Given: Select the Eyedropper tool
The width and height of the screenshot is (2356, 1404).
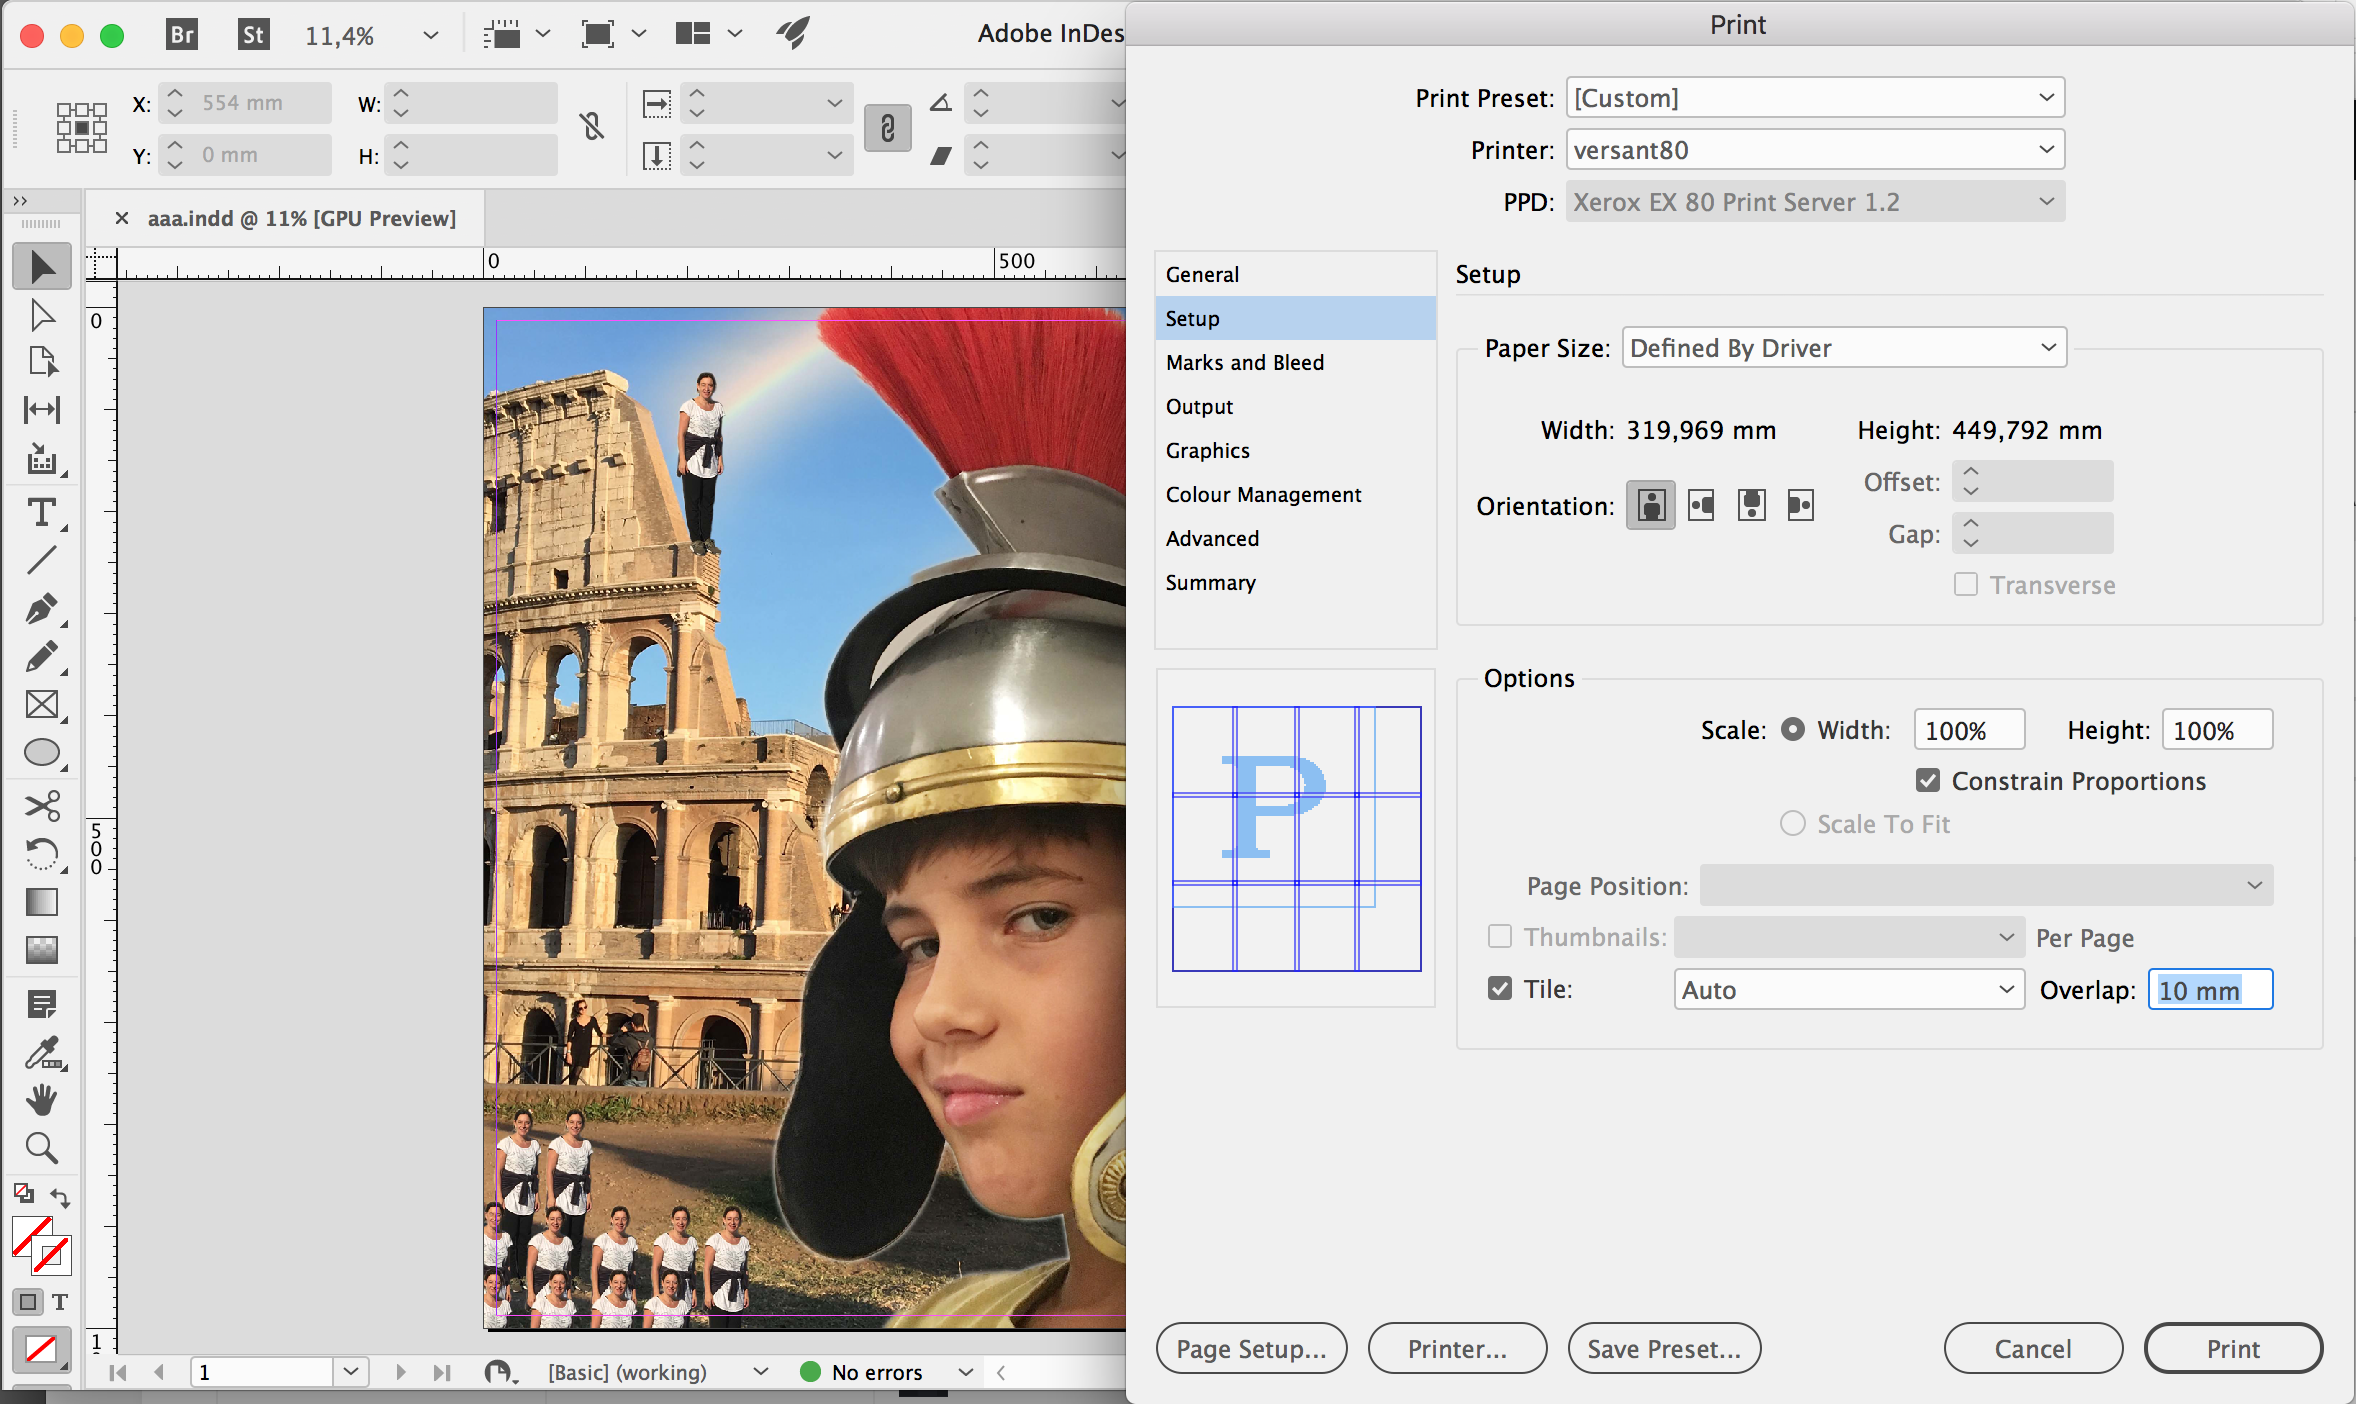Looking at the screenshot, I should (x=41, y=1052).
